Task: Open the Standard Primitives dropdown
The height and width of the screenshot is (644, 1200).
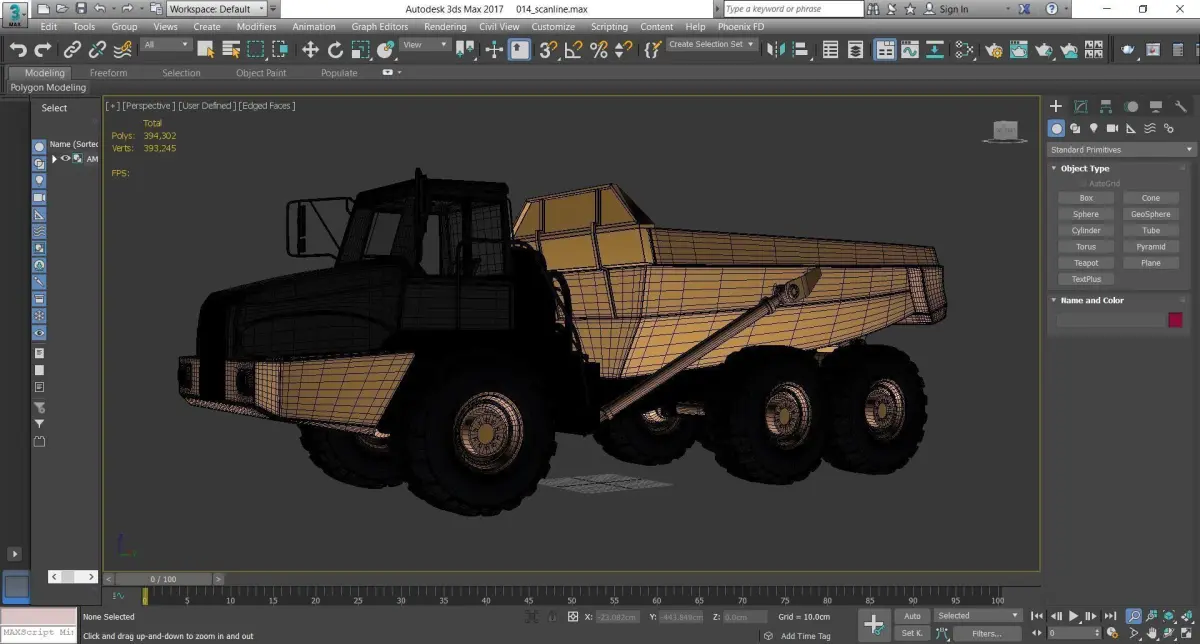Action: 1121,150
